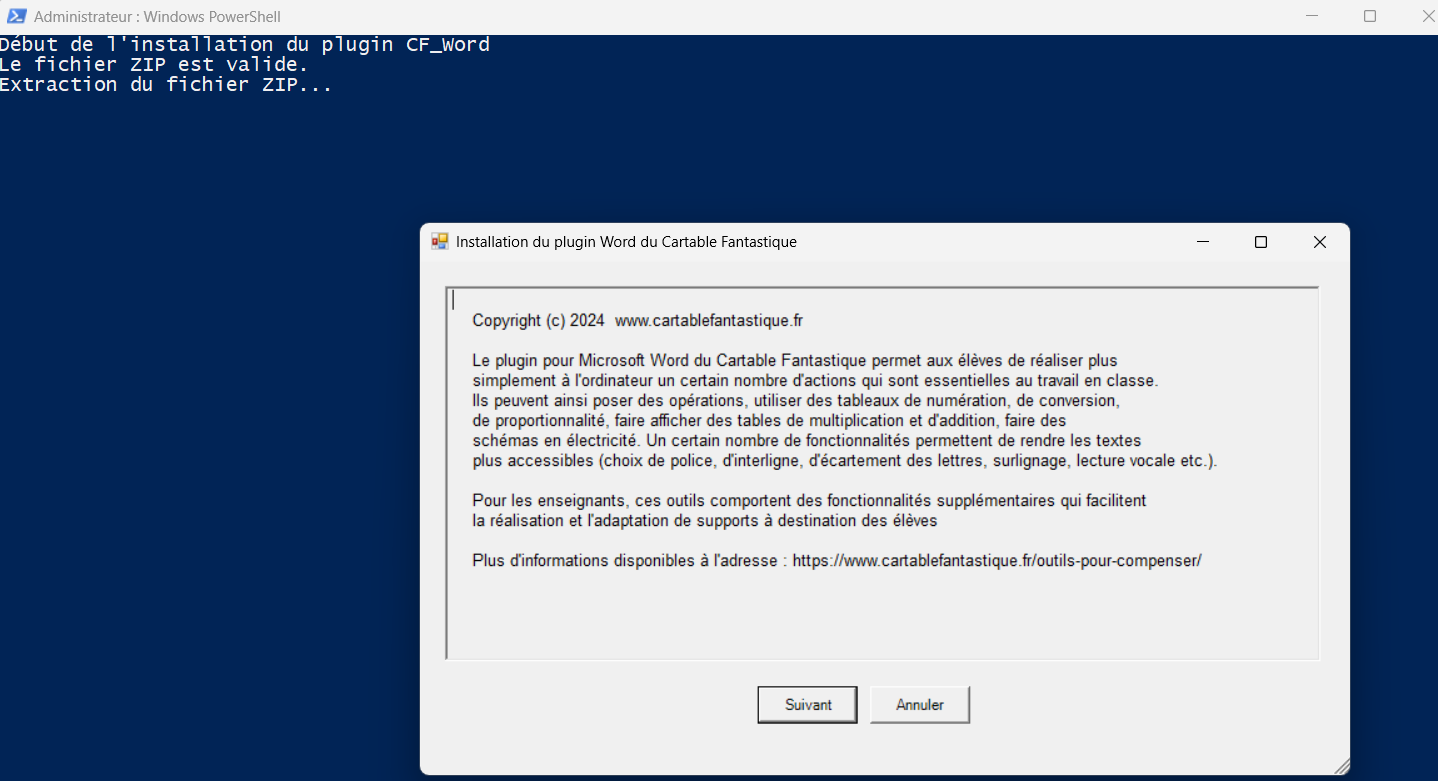Click the line starting "Le plugin pour Microsoft Word"
This screenshot has width=1438, height=781.
(795, 361)
